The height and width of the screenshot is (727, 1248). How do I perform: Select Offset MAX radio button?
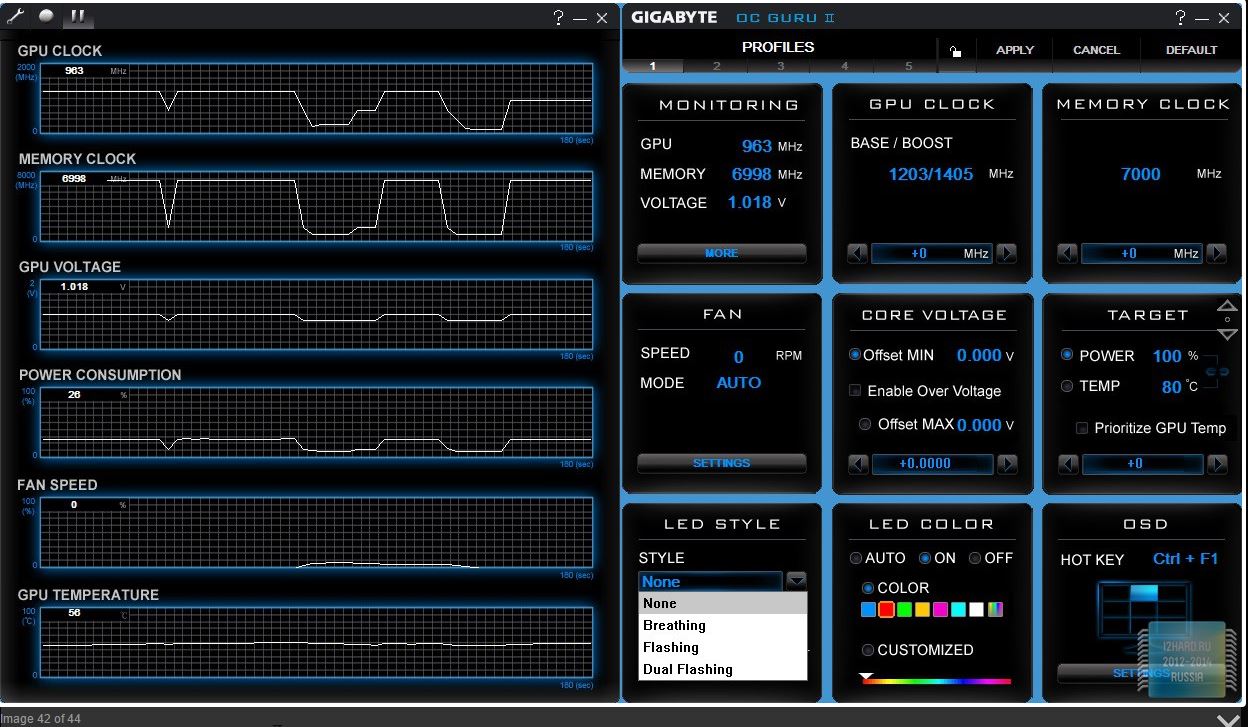[865, 424]
